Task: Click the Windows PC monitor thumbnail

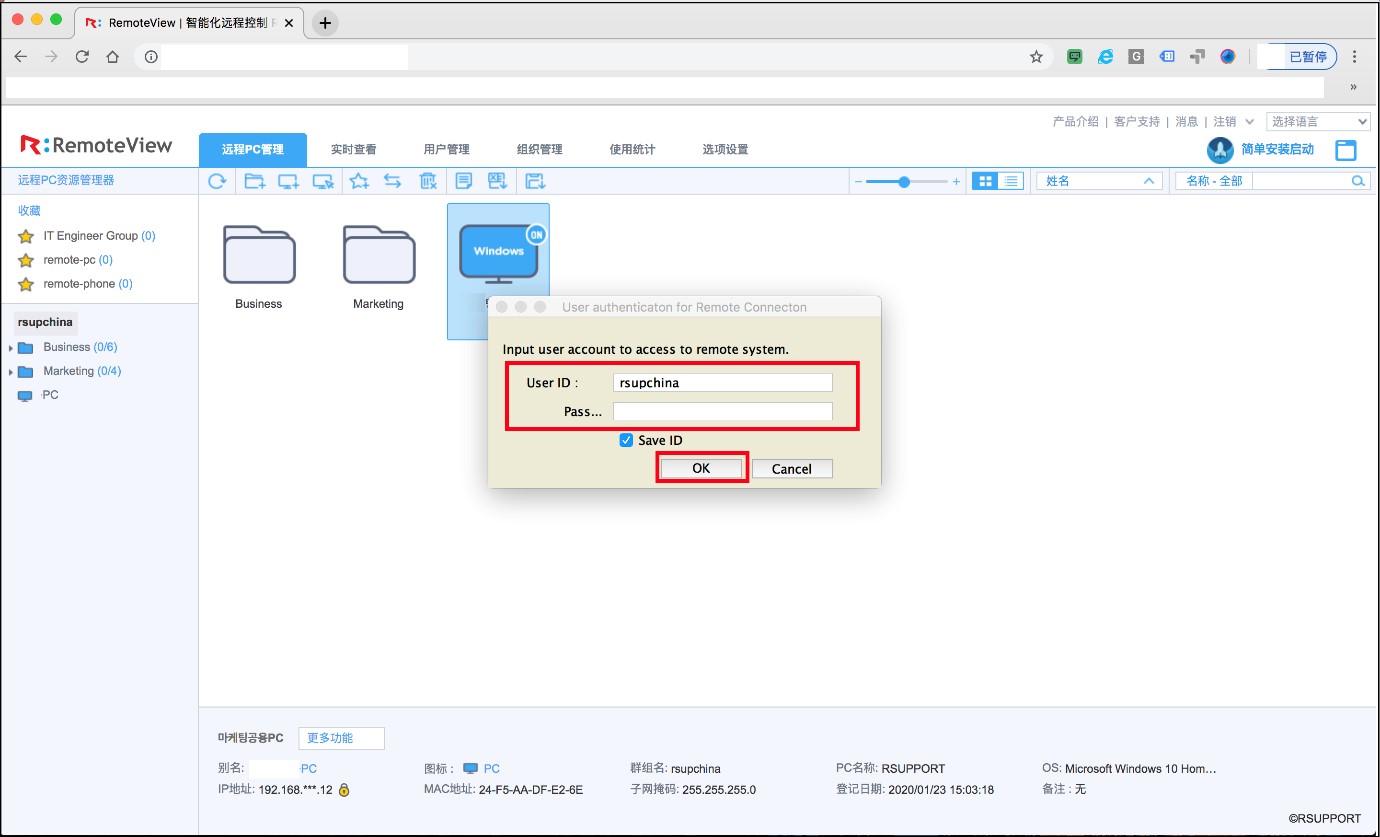Action: click(x=498, y=253)
